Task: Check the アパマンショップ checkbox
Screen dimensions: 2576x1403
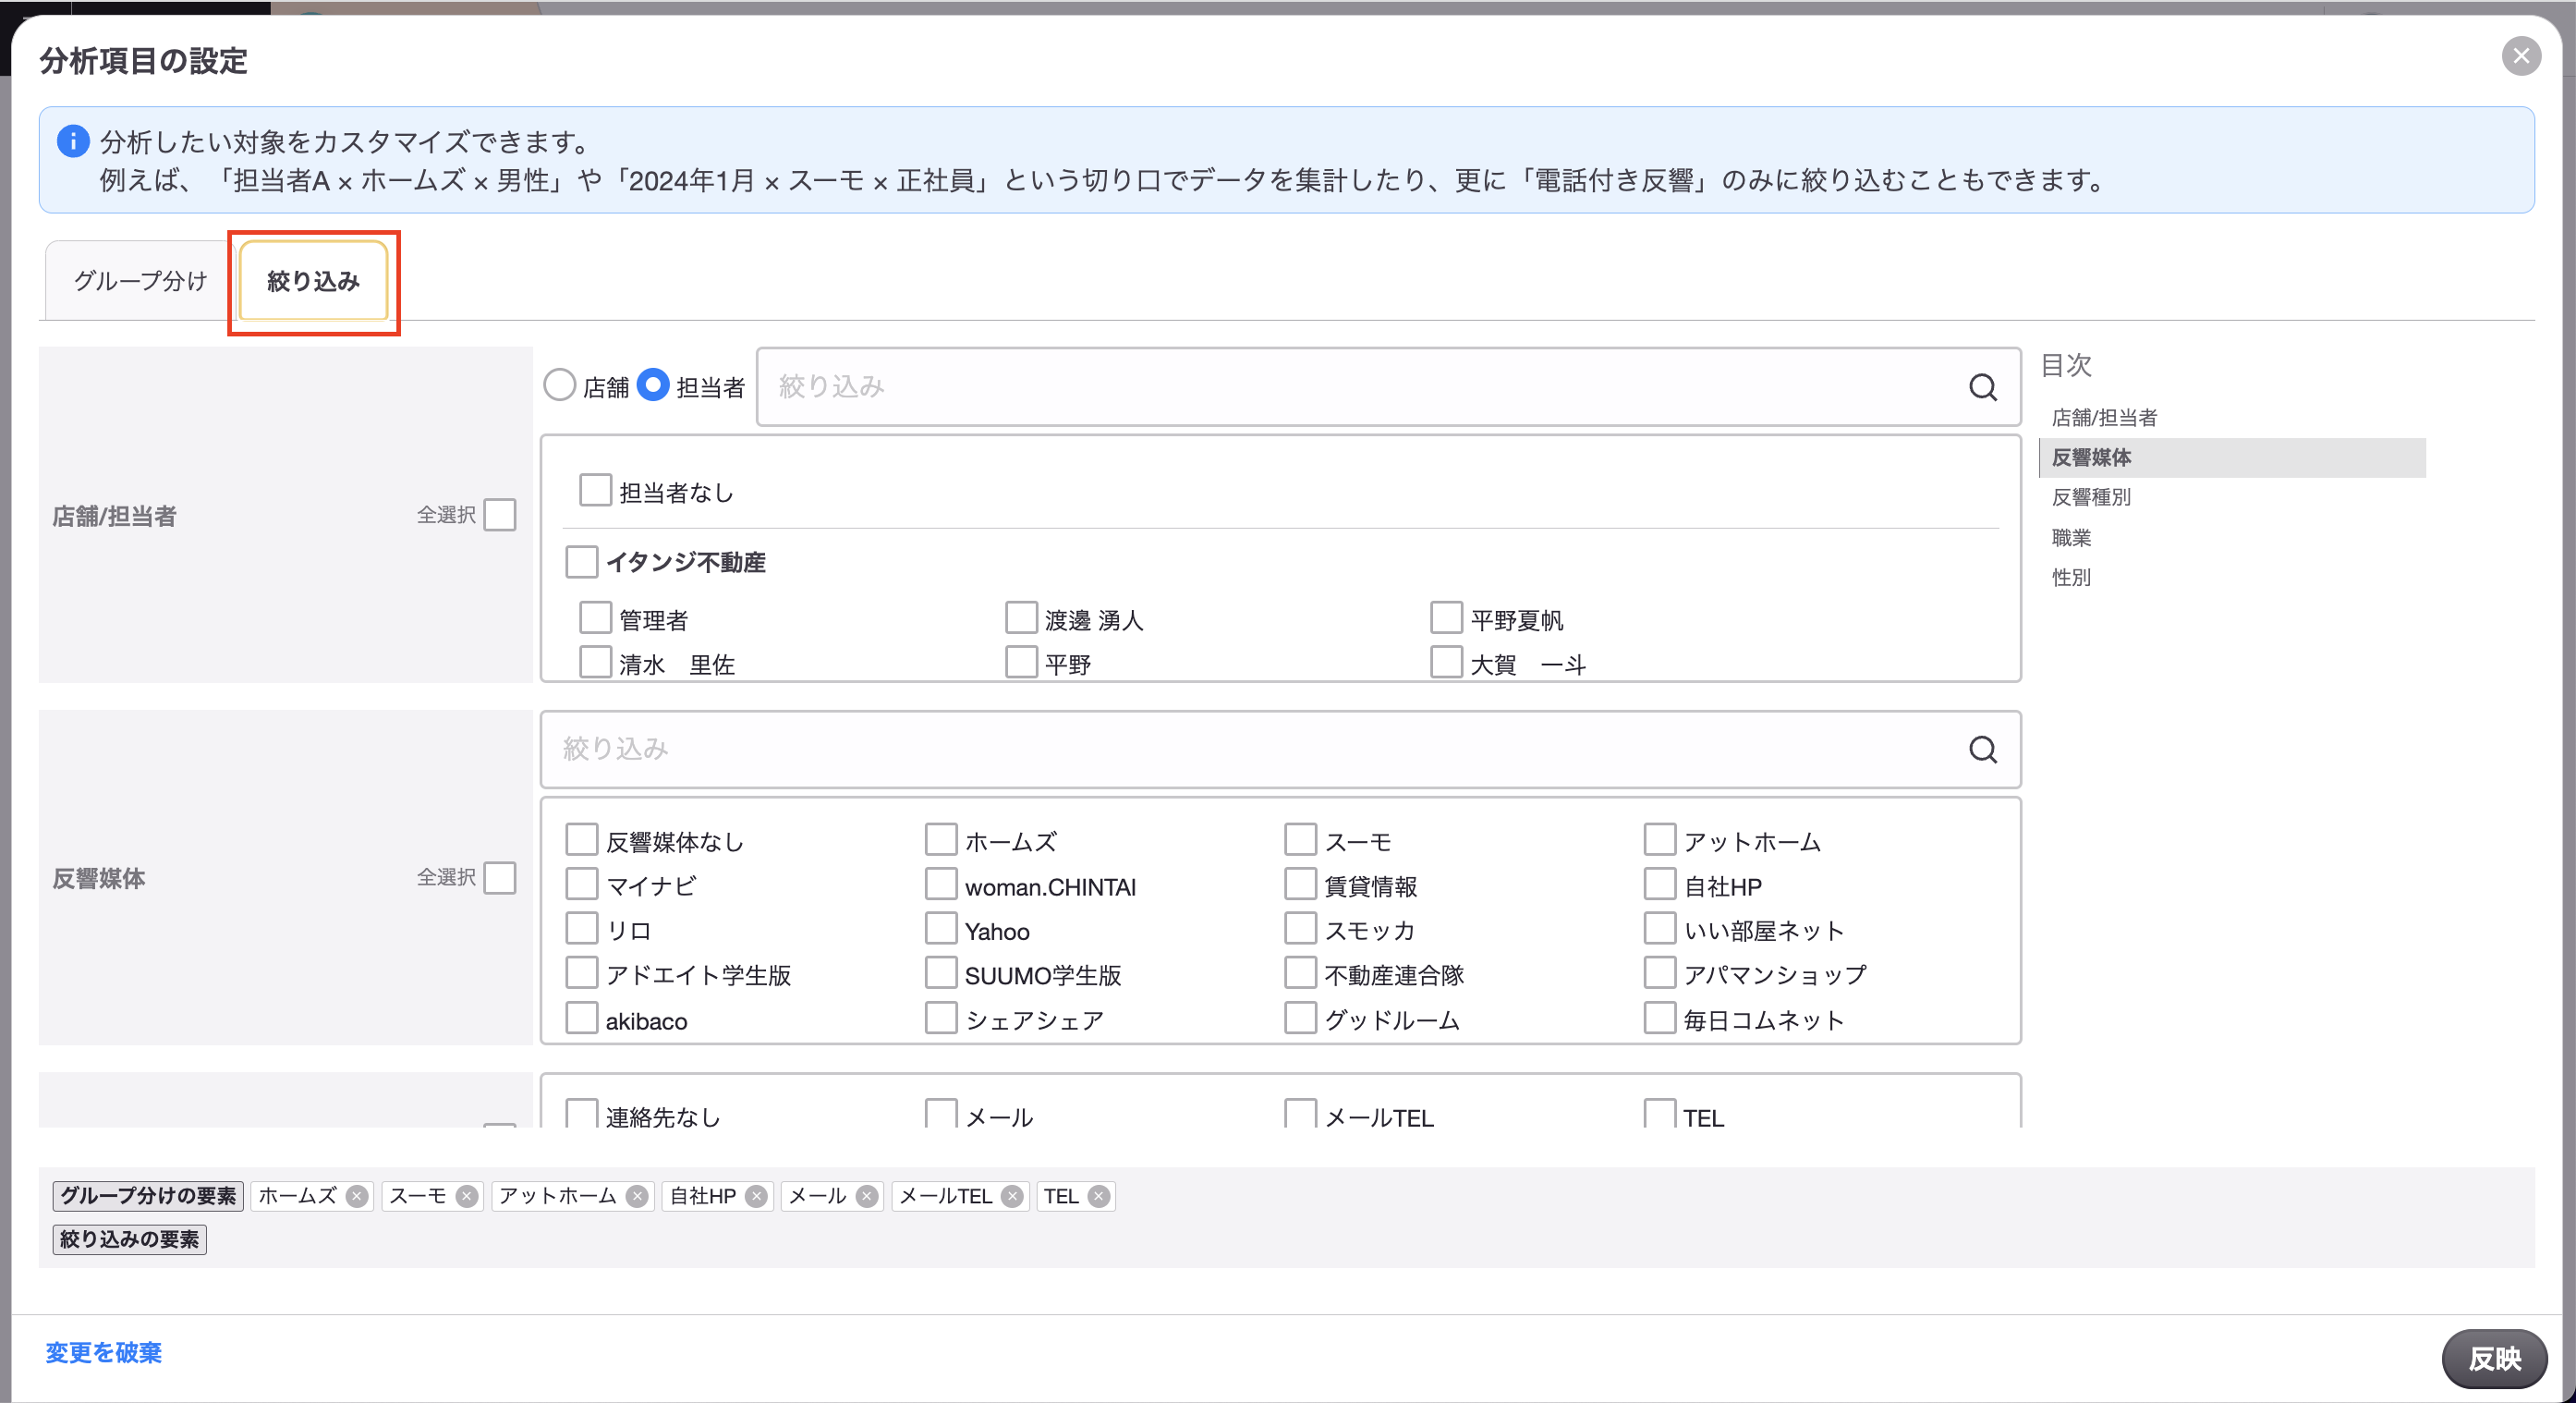Action: 1660,973
